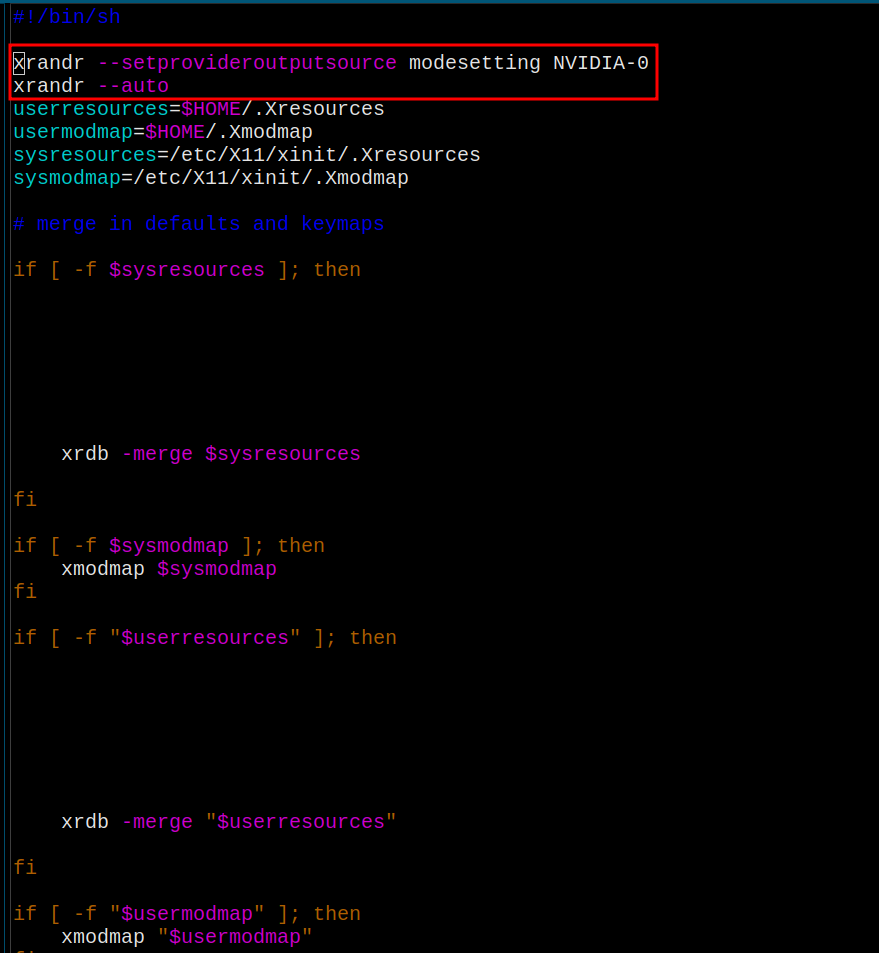This screenshot has height=953, width=879.
Task: Click the if -f "$usermodmap" condition line
Action: (x=186, y=914)
